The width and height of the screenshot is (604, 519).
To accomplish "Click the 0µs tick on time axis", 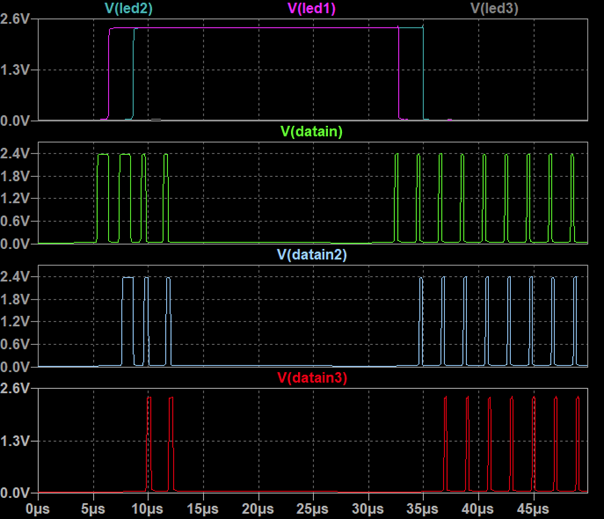I will [x=37, y=509].
